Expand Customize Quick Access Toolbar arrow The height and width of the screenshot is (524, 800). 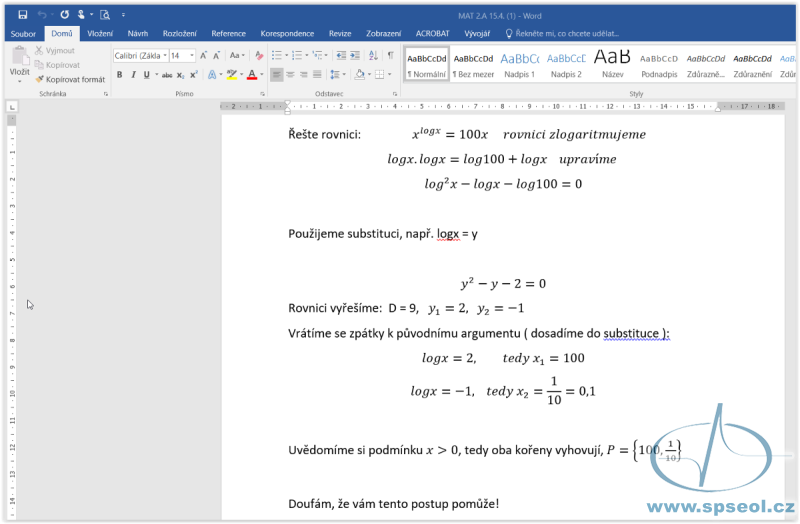coord(123,15)
